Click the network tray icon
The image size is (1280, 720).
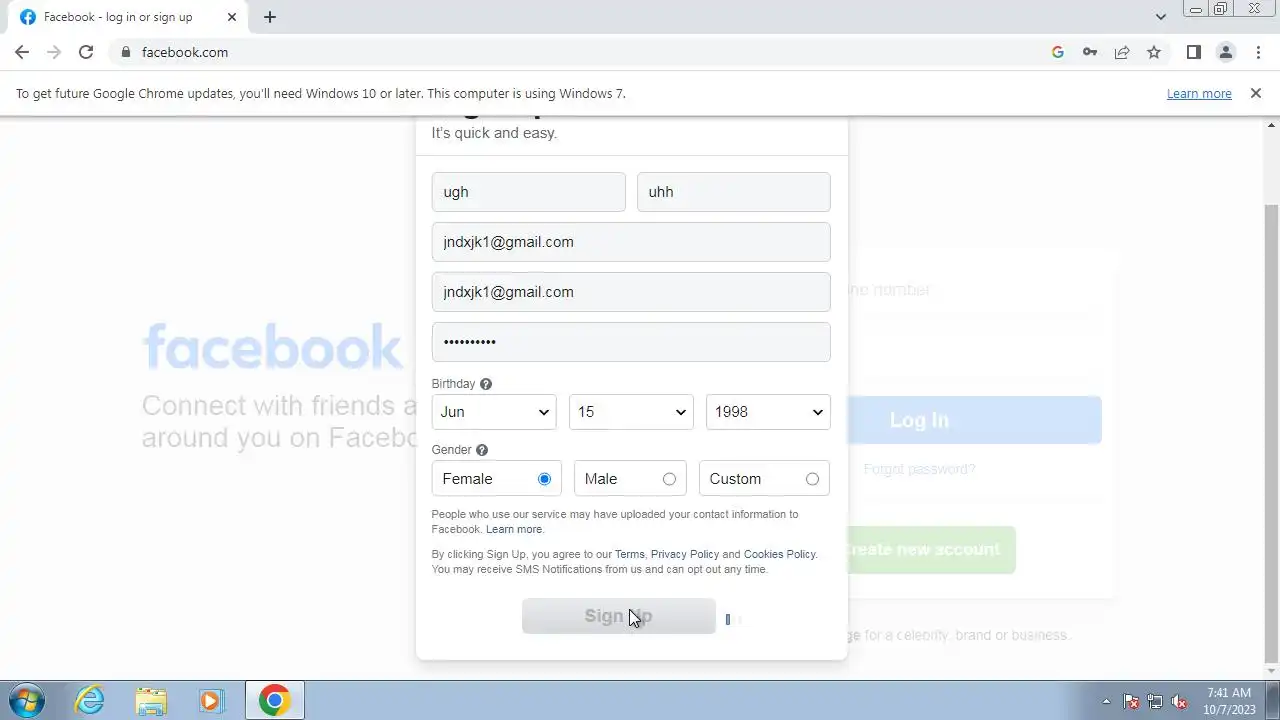1155,701
